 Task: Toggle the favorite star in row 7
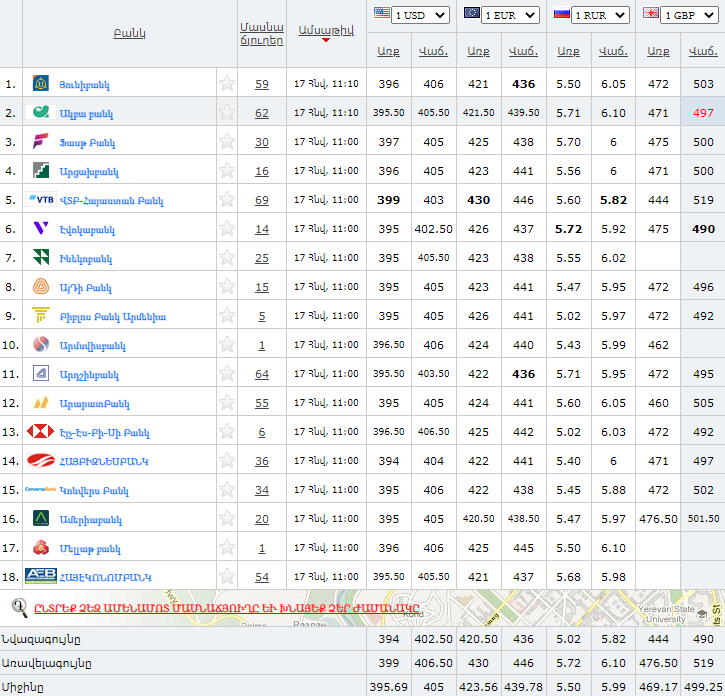click(x=227, y=258)
